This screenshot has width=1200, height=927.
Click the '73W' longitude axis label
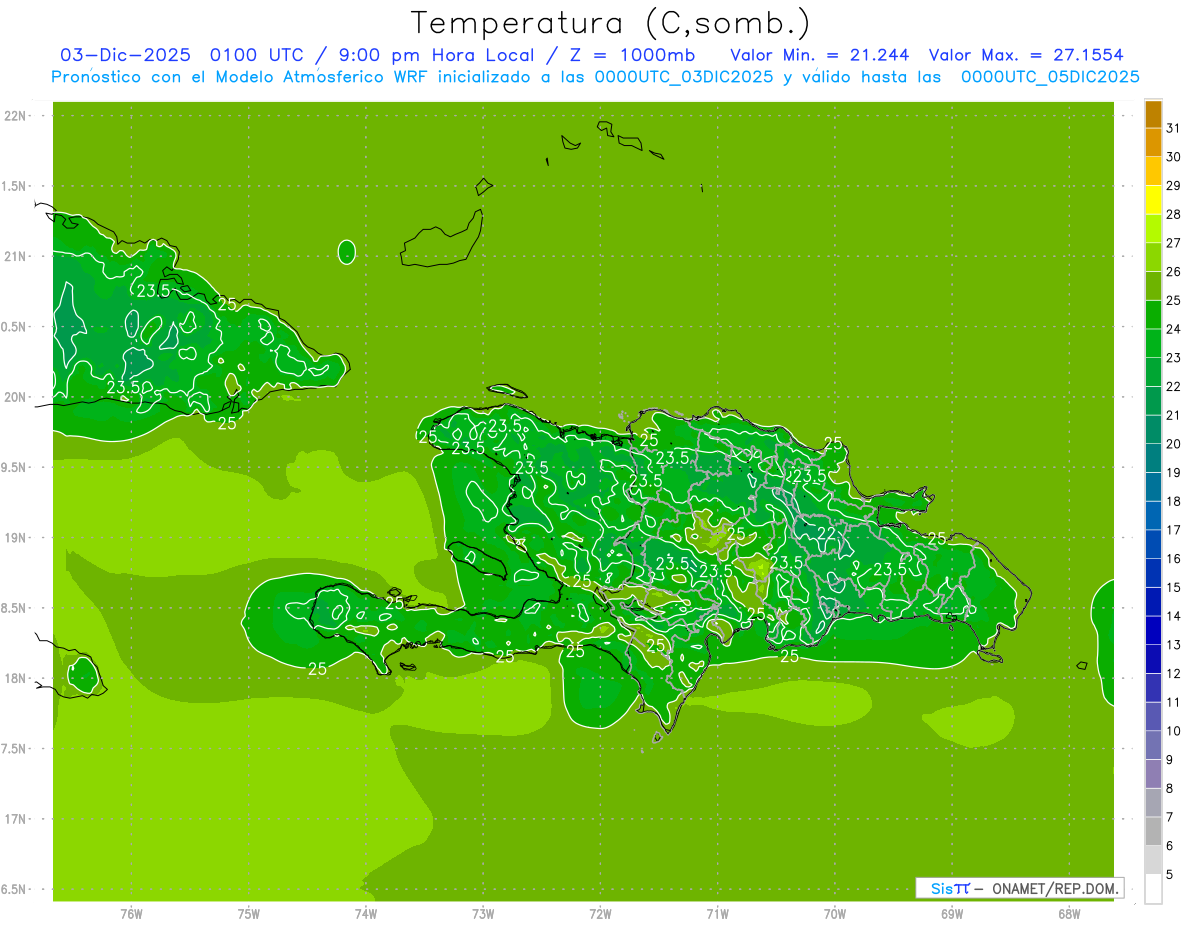[483, 914]
